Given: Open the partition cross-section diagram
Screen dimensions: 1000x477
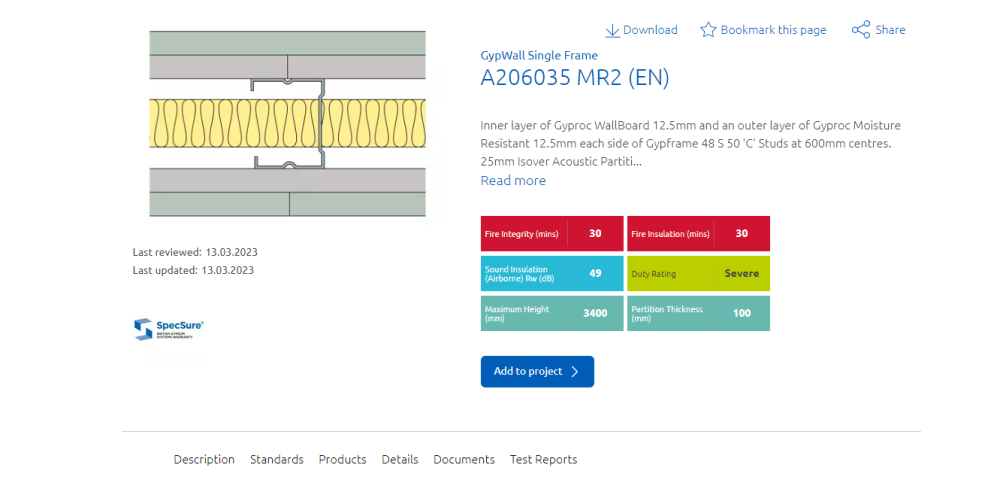Looking at the screenshot, I should (288, 123).
